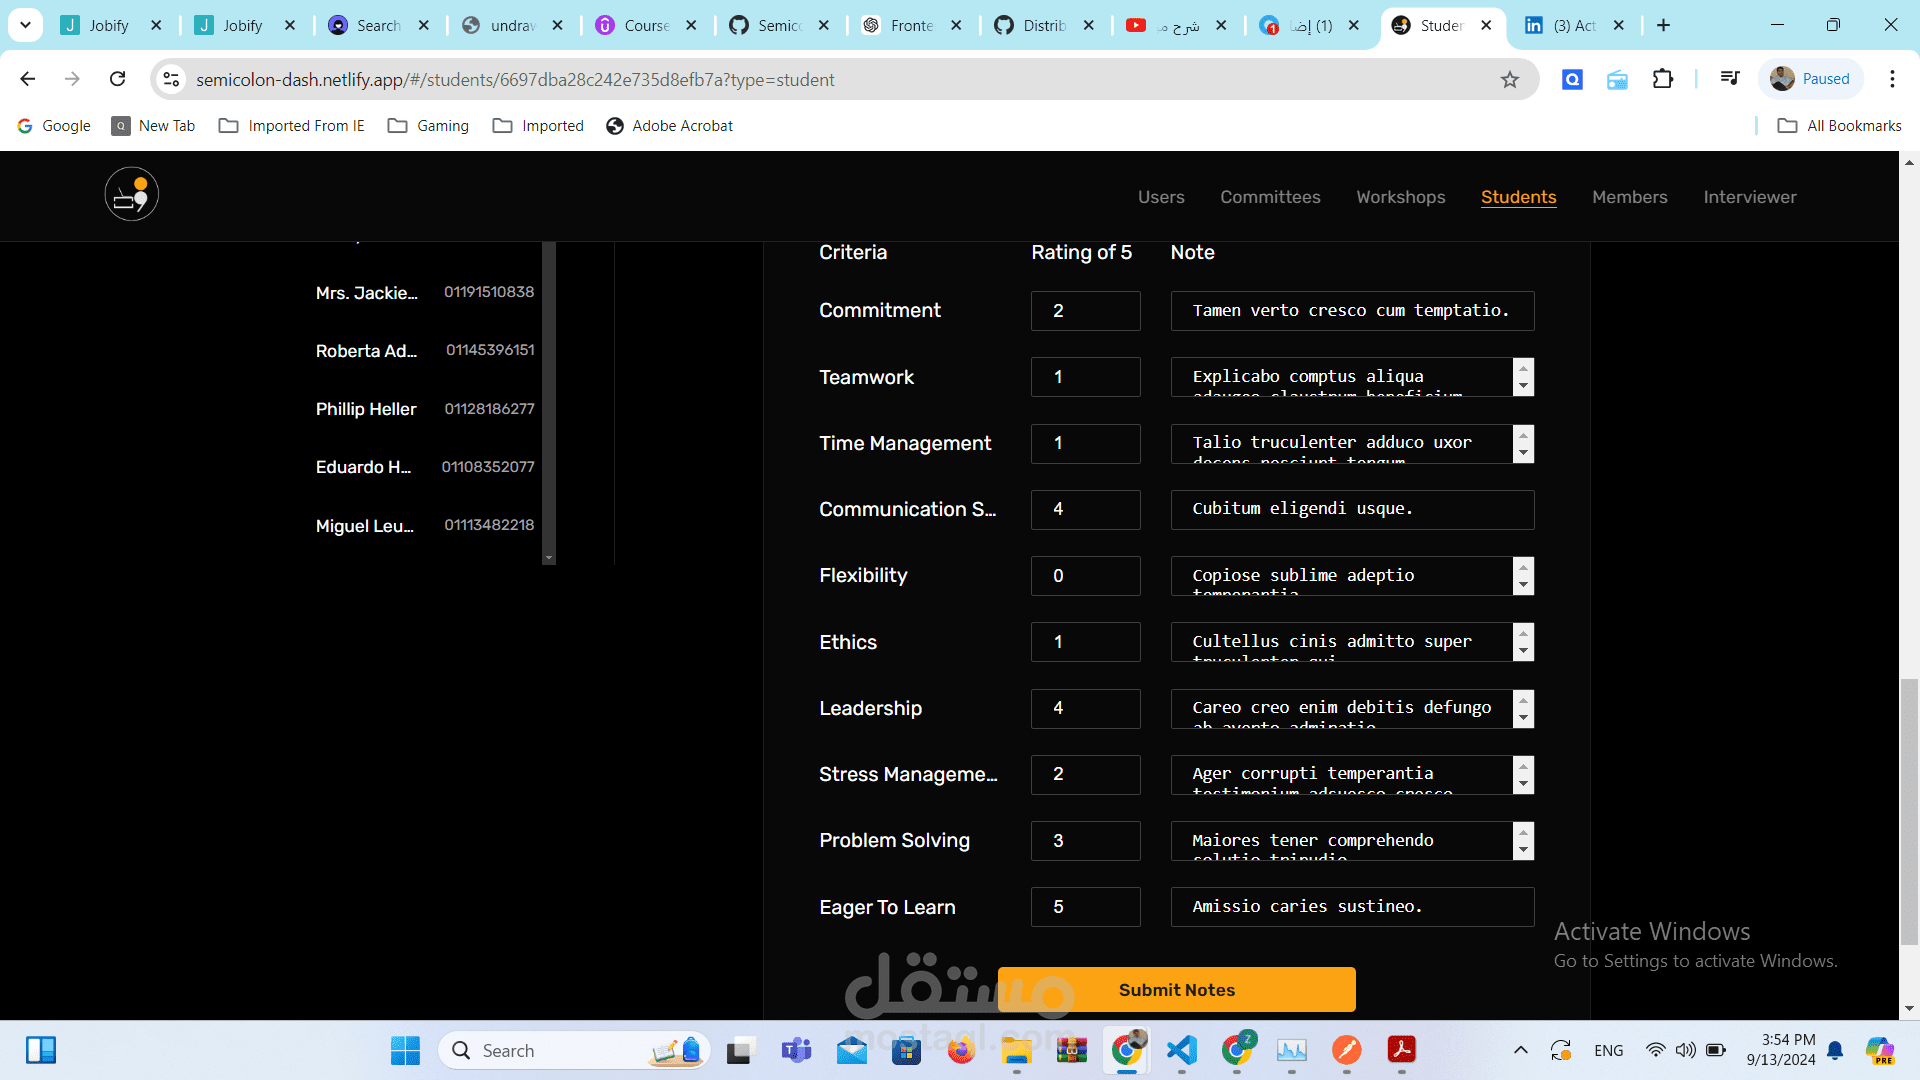Select student Phillip Heller from list
Screen dimensions: 1920x1080
coord(366,409)
